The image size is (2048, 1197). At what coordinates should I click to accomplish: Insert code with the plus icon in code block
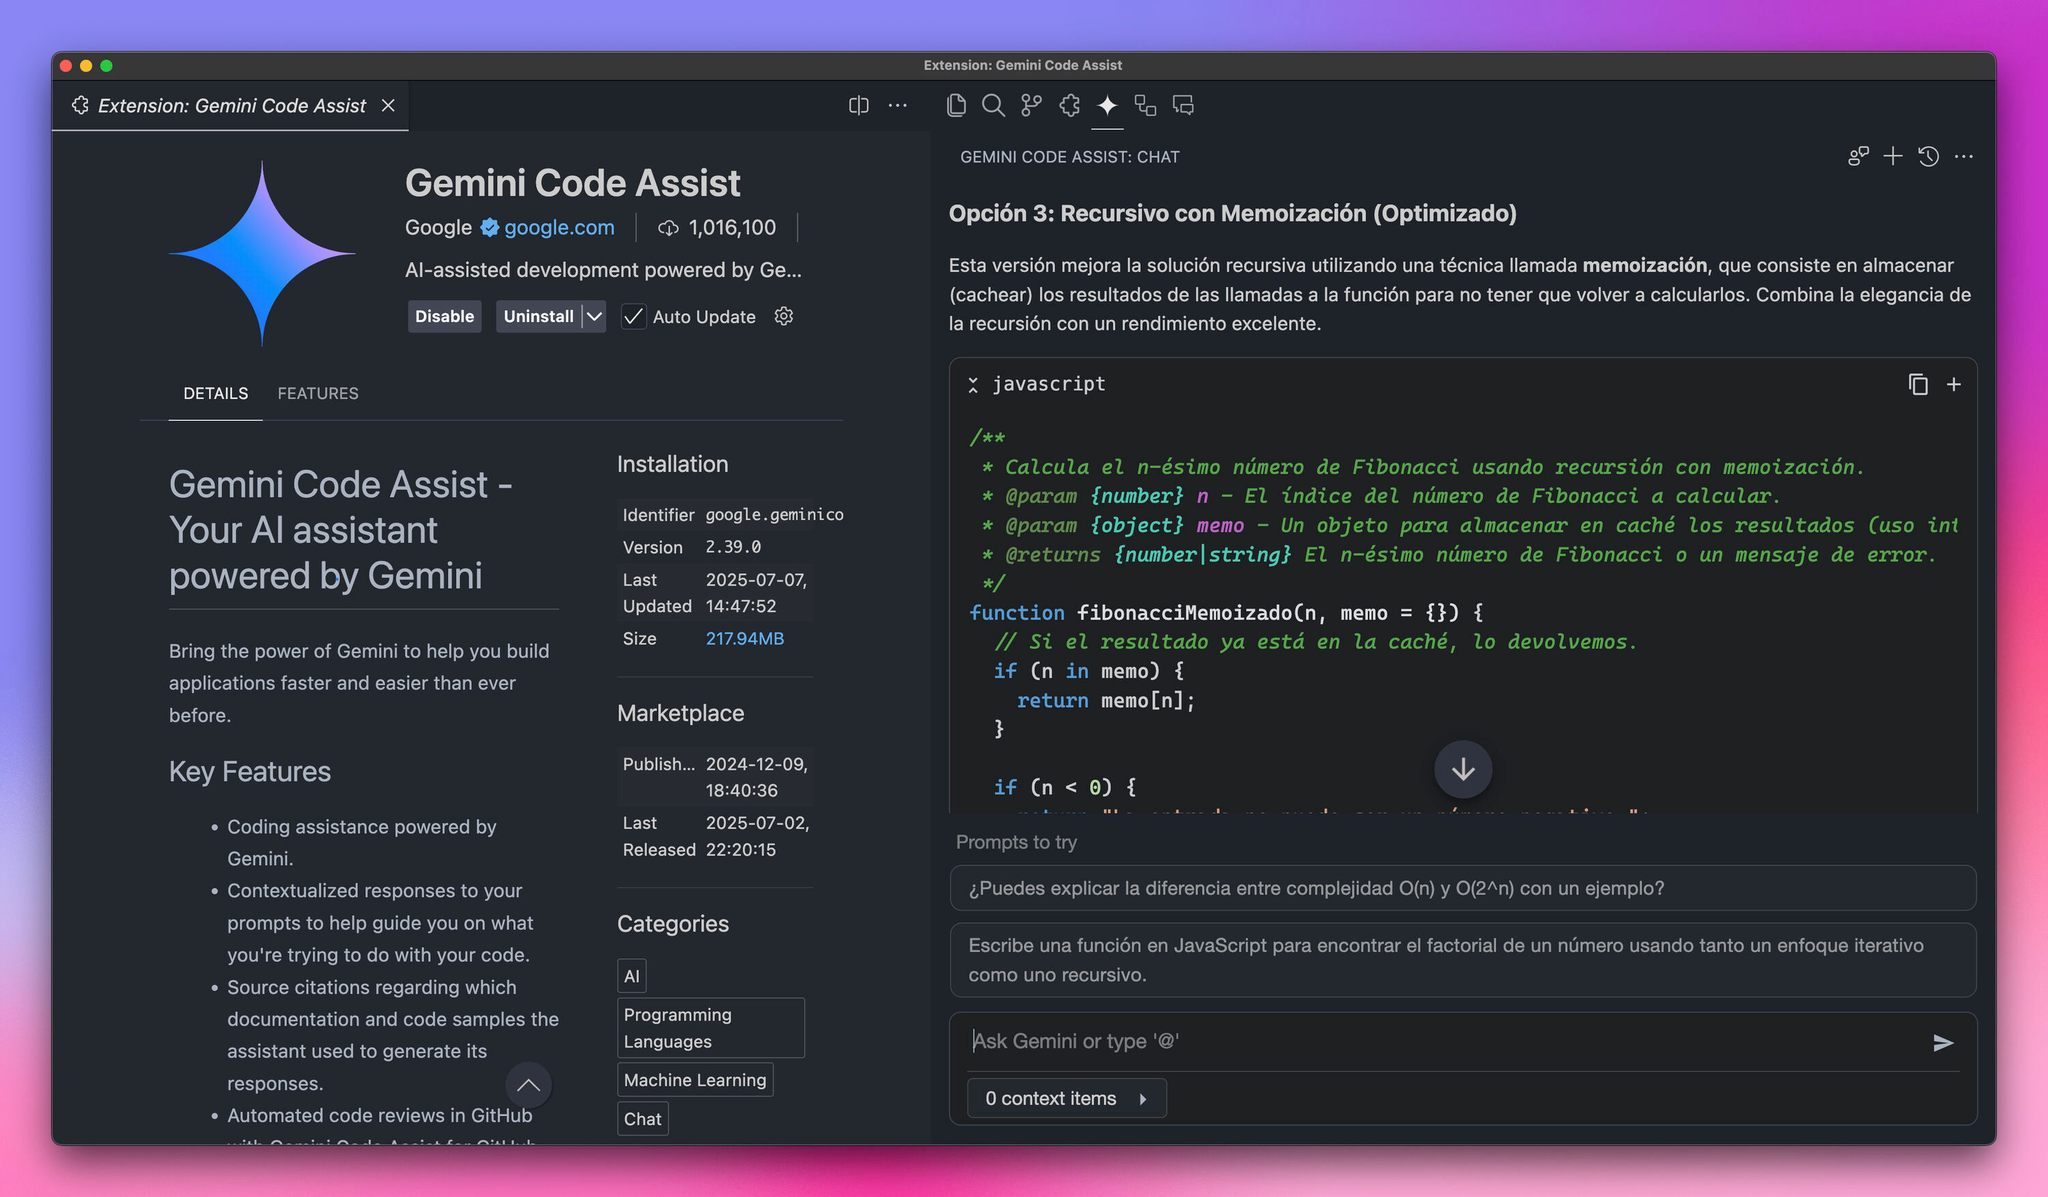[1953, 384]
